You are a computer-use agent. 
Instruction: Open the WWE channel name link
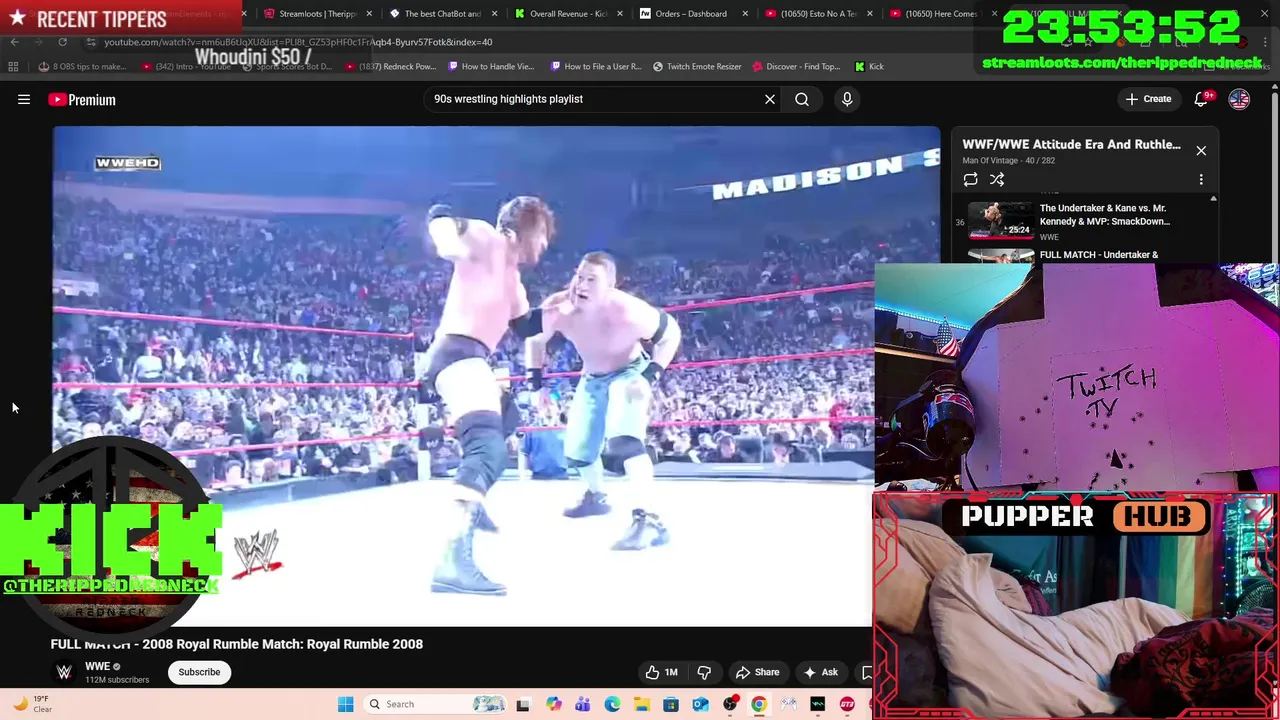pos(97,667)
